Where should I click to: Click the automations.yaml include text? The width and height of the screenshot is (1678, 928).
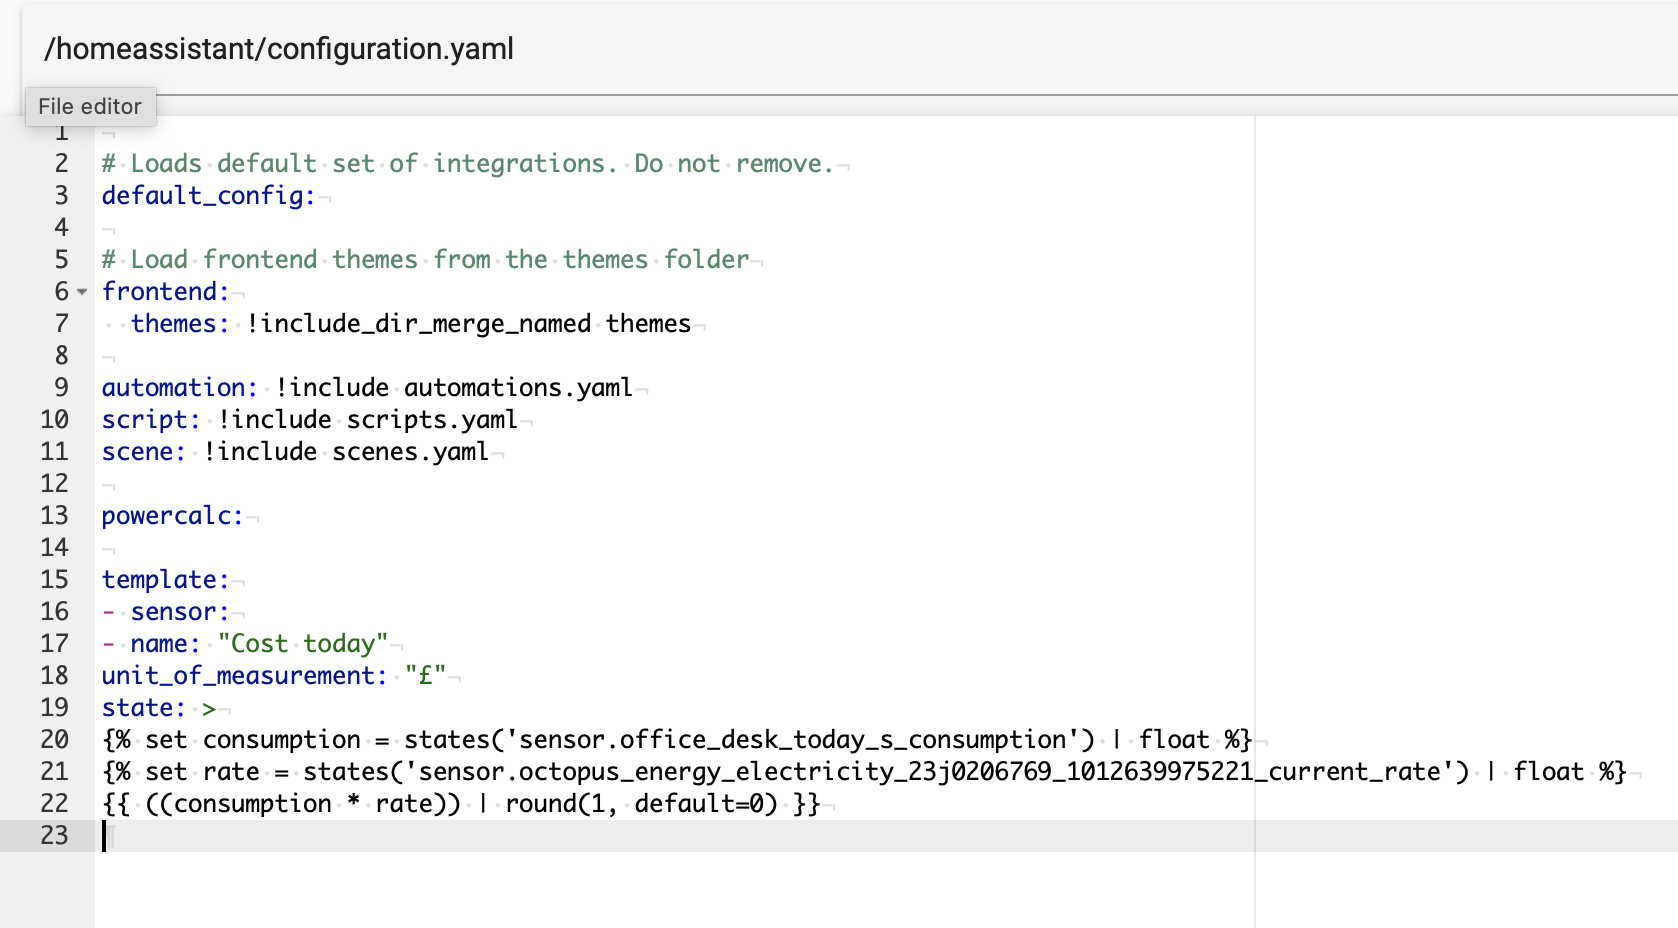point(517,388)
